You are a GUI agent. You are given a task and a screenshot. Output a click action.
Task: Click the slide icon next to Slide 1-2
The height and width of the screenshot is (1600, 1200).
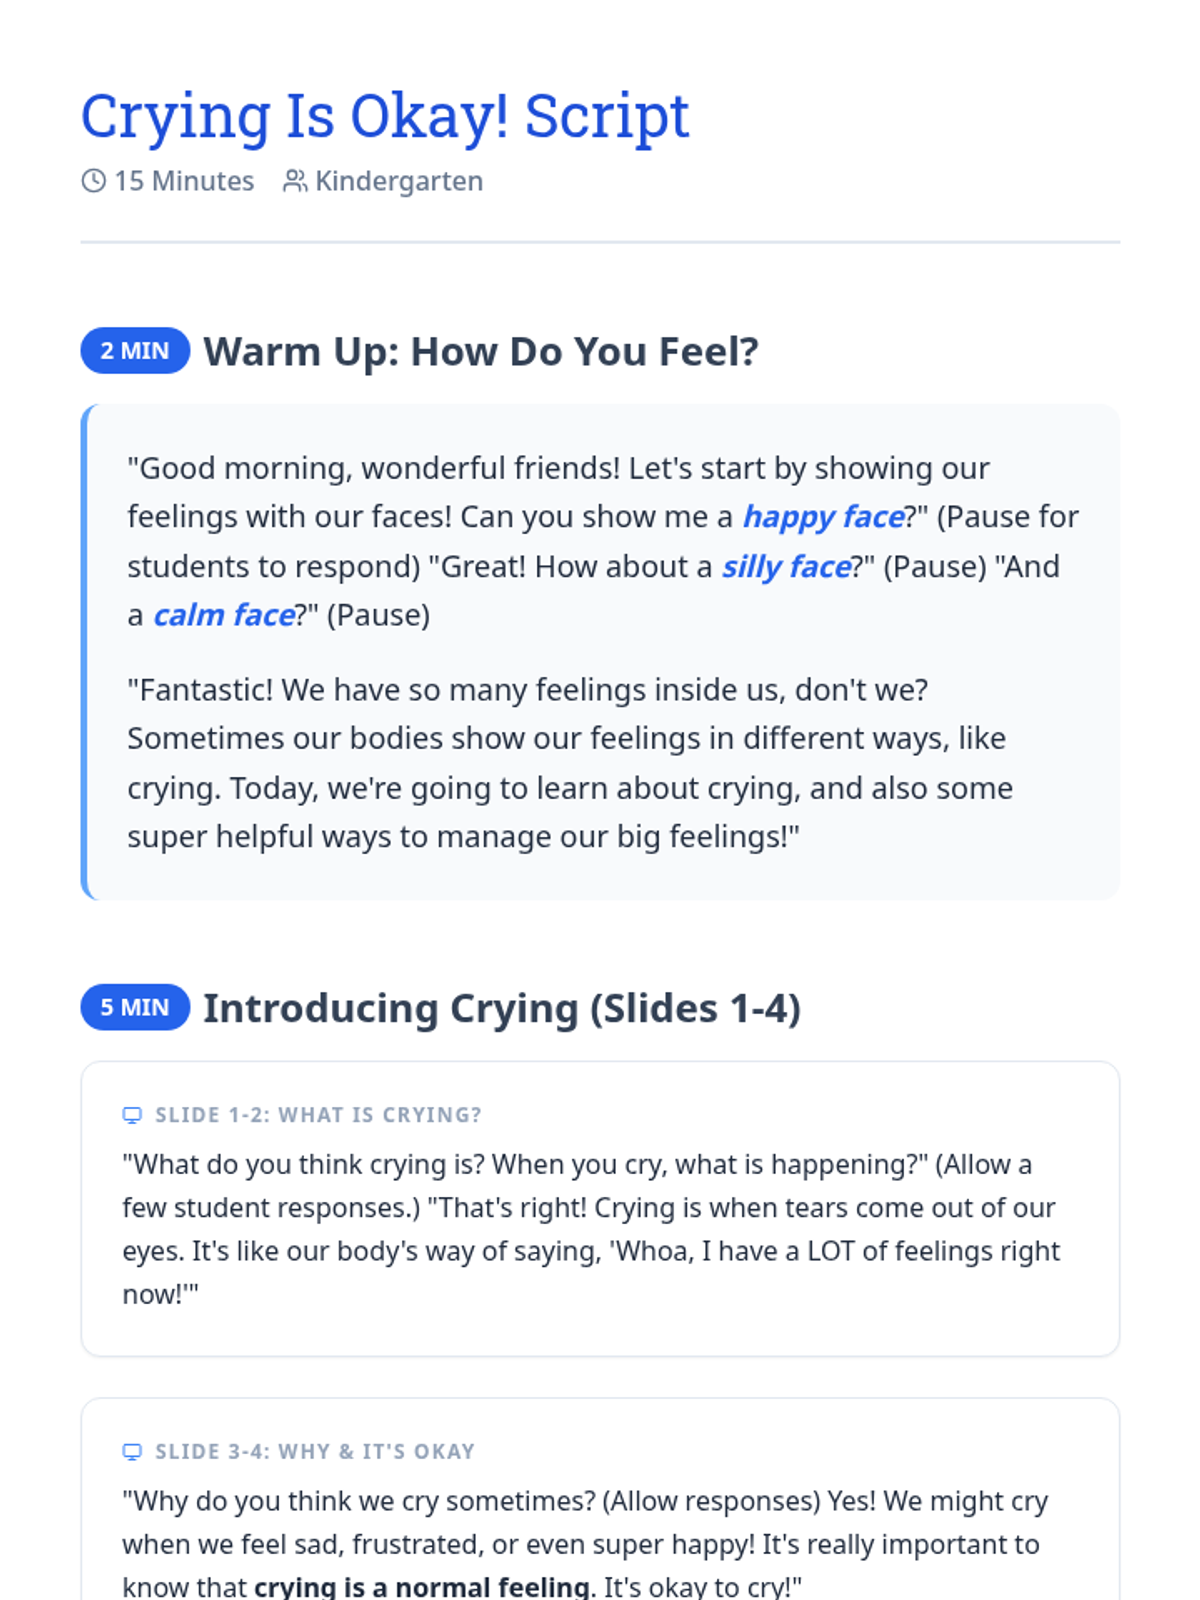point(132,1115)
